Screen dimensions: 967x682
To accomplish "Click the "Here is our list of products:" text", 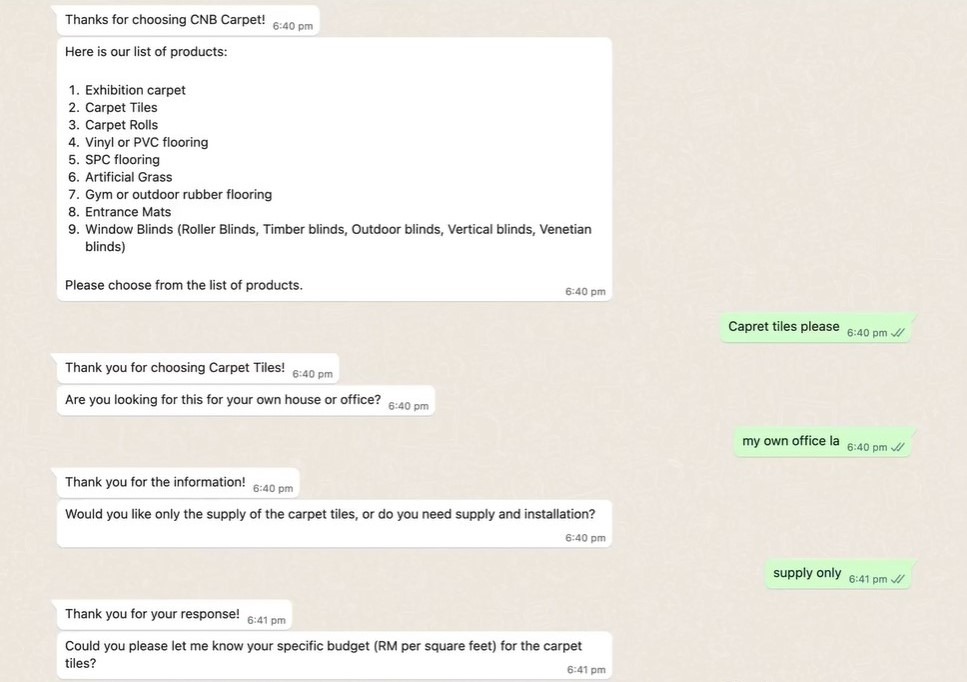I will click(146, 52).
